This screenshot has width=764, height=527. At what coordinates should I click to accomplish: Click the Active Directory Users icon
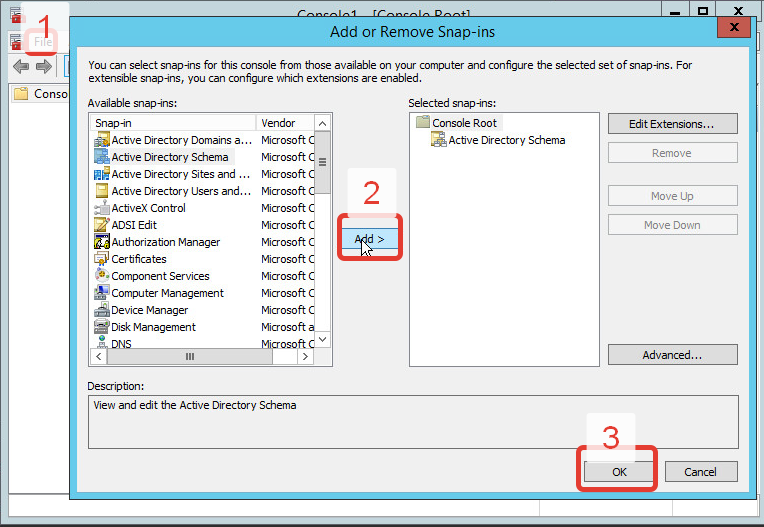click(x=102, y=191)
